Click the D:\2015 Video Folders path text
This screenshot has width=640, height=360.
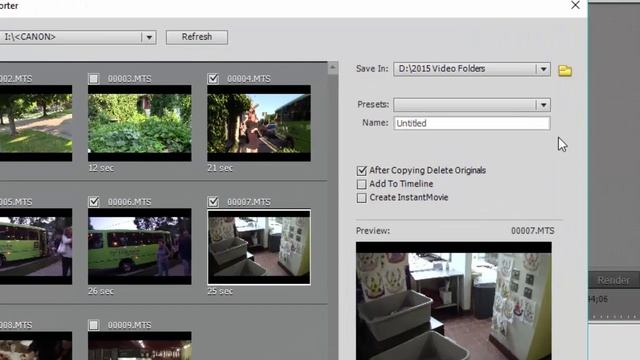tap(442, 69)
